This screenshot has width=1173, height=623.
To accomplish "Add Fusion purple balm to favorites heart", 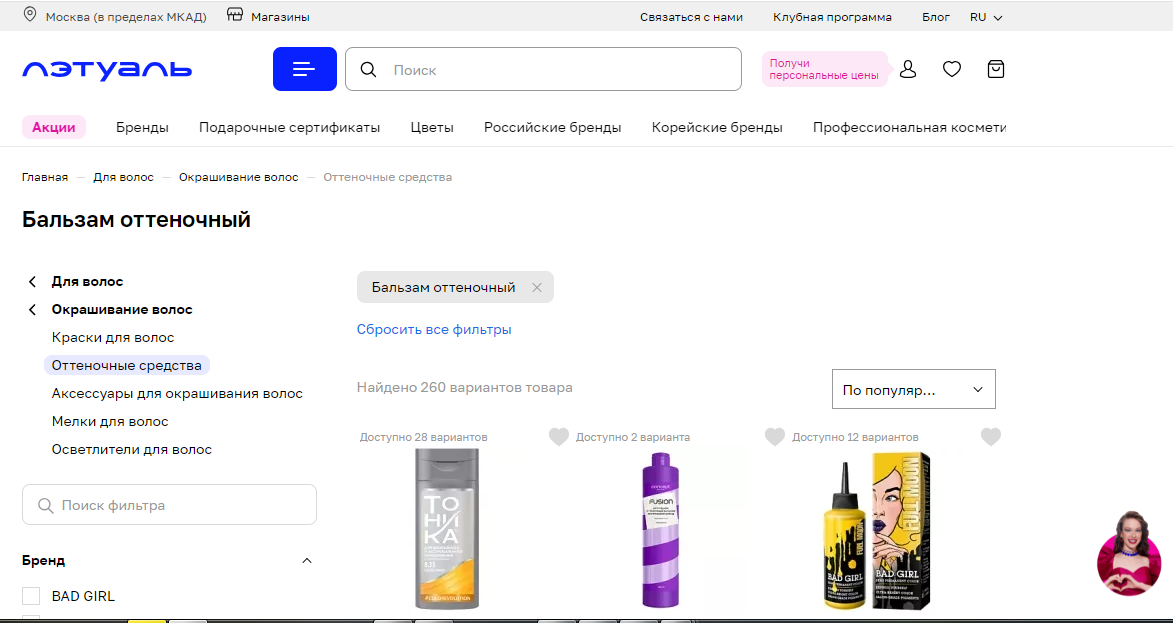I will click(775, 437).
